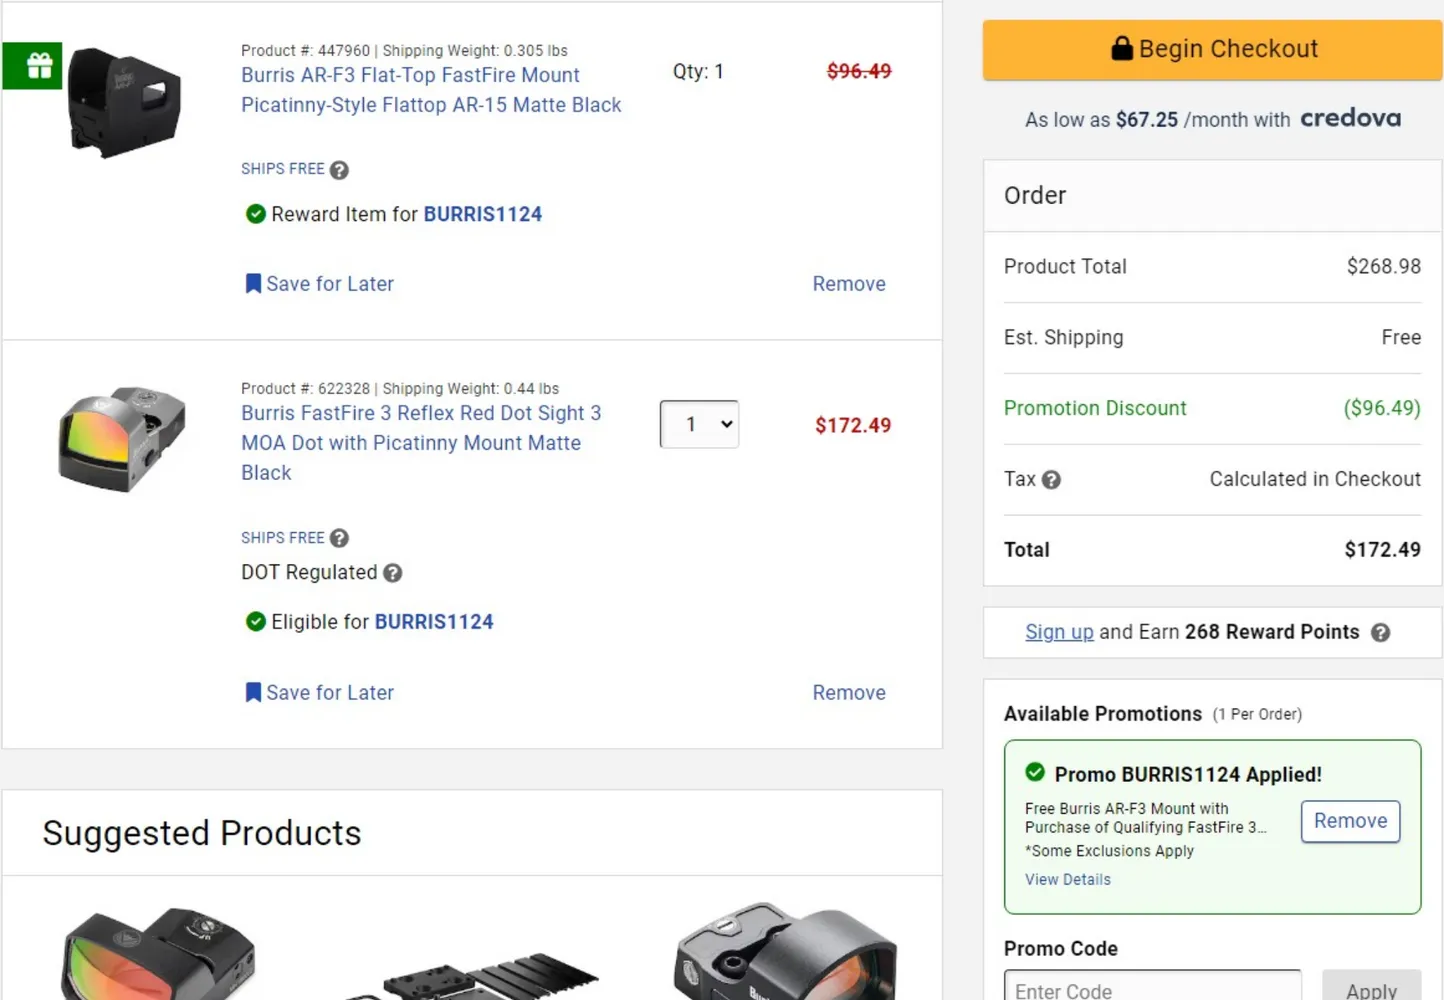Remove the FastFire 3 sight from cart
Screen dimensions: 1444x1000
[848, 693]
